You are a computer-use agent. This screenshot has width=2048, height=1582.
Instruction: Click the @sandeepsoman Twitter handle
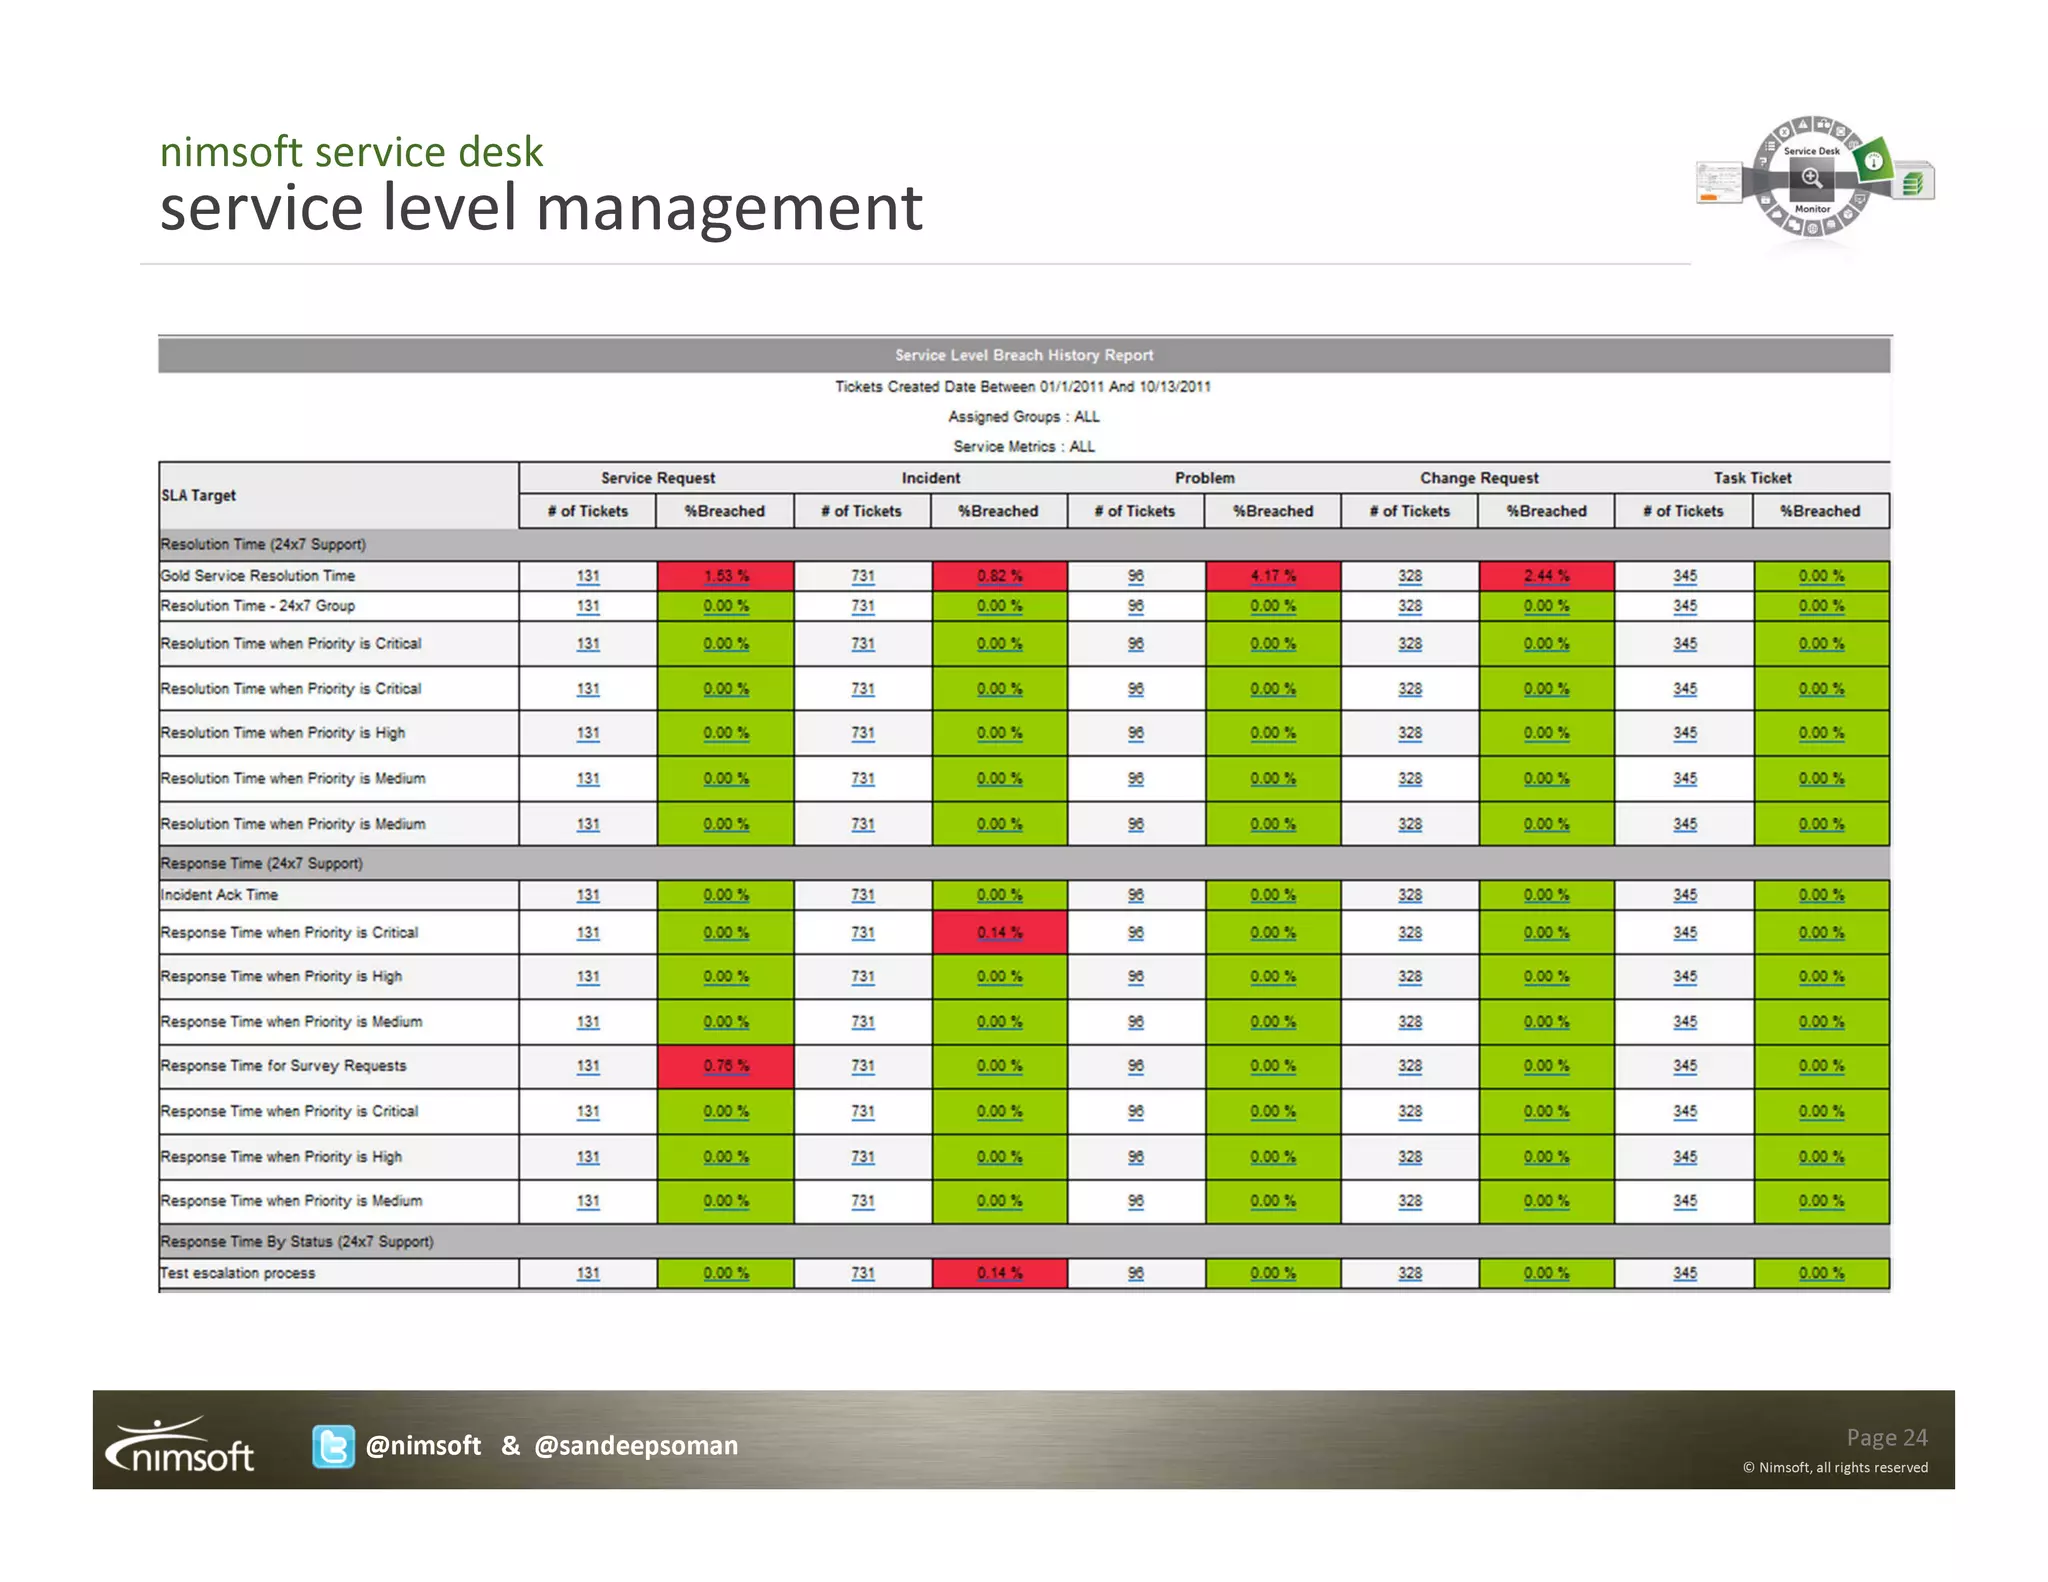636,1446
